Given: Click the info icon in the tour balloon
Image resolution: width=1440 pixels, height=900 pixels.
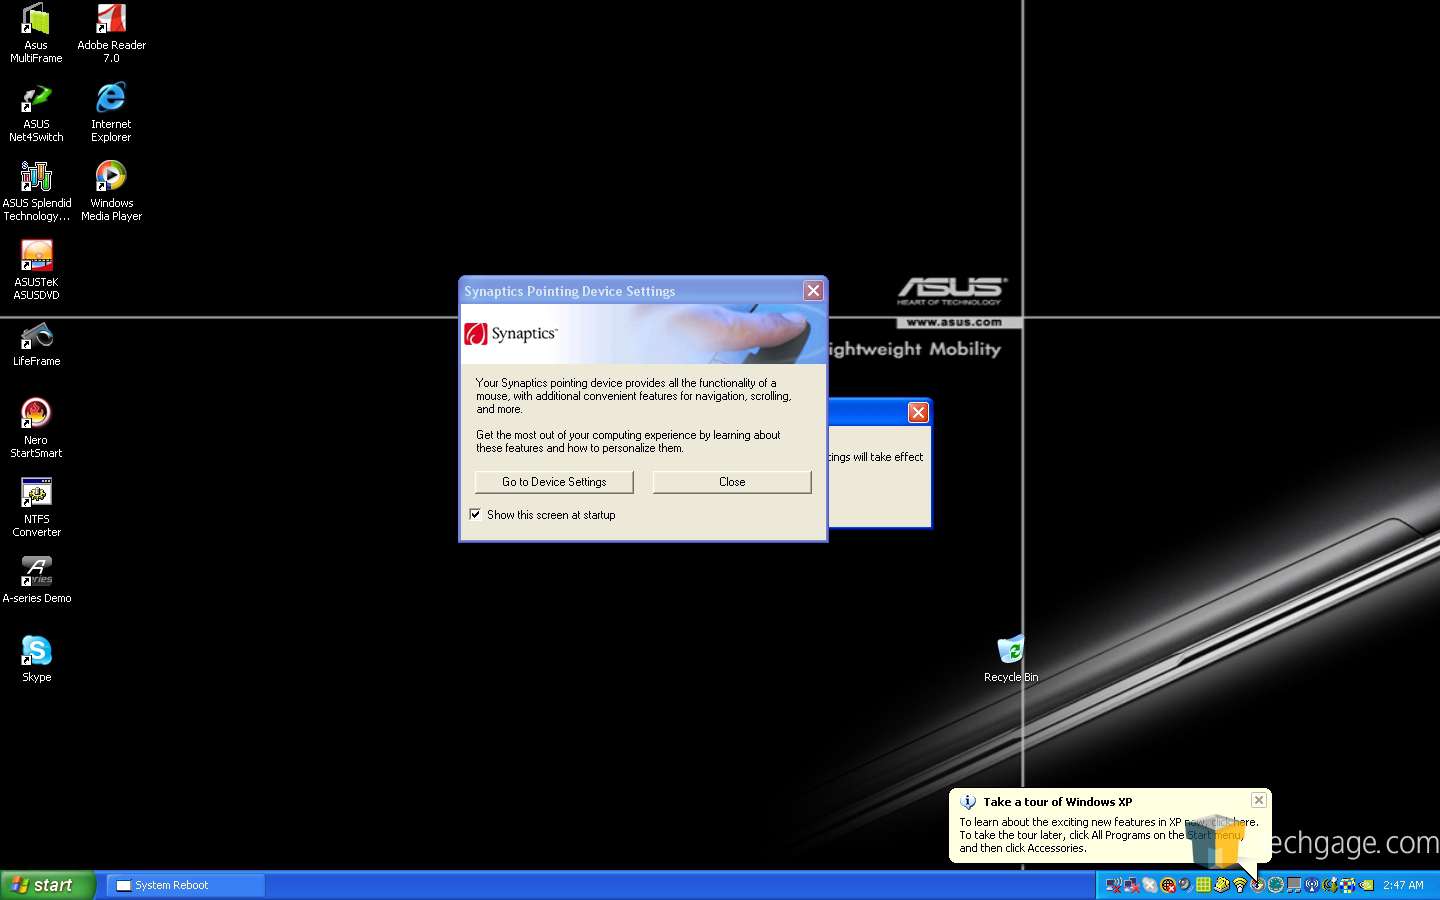Looking at the screenshot, I should tap(967, 802).
